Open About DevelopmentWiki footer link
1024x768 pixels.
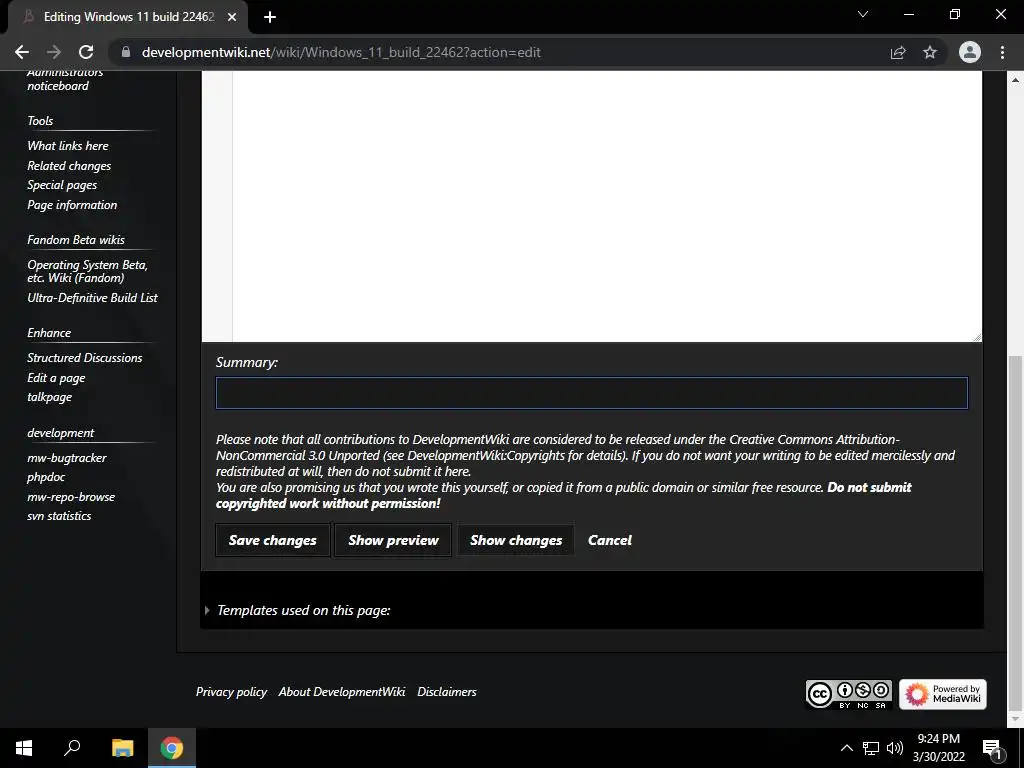342,692
